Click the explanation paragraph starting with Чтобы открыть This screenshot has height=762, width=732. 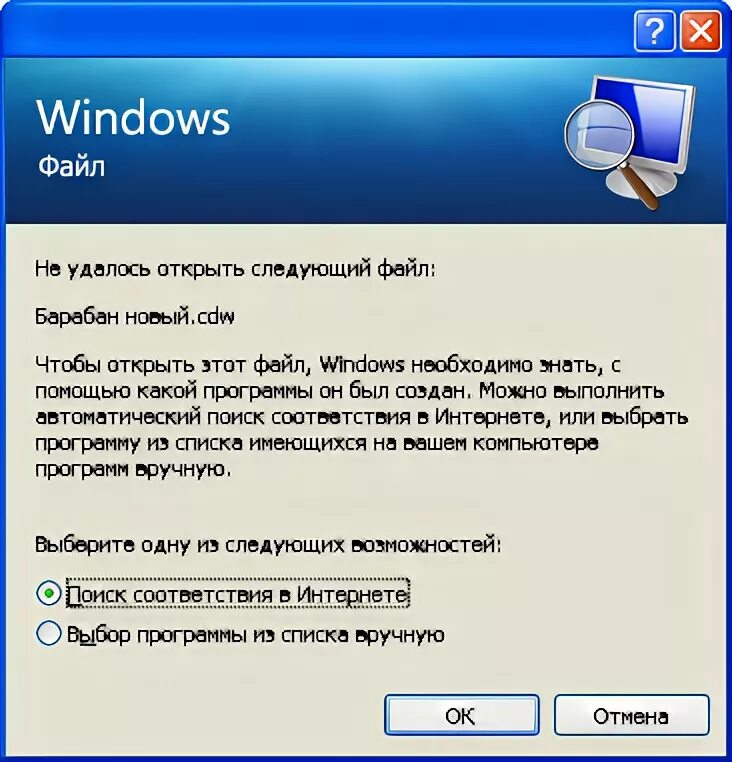(x=361, y=417)
